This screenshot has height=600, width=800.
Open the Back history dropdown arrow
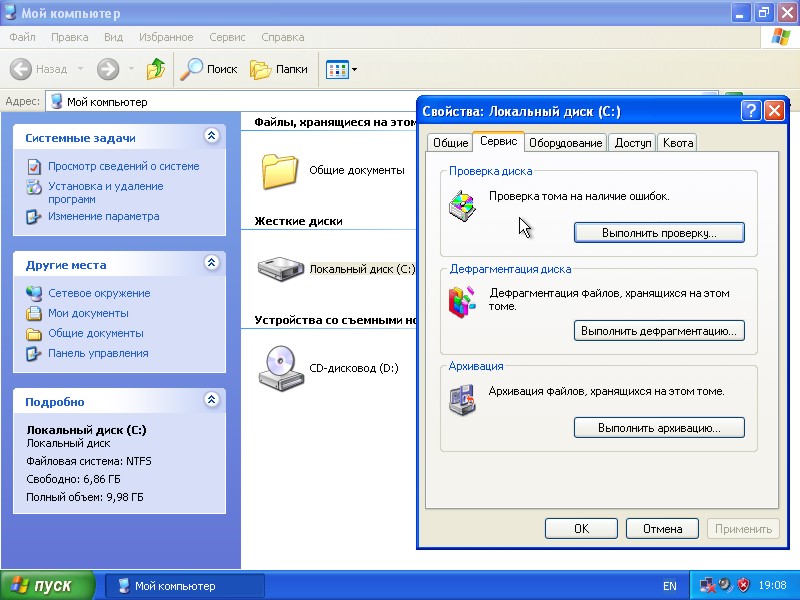(81, 69)
